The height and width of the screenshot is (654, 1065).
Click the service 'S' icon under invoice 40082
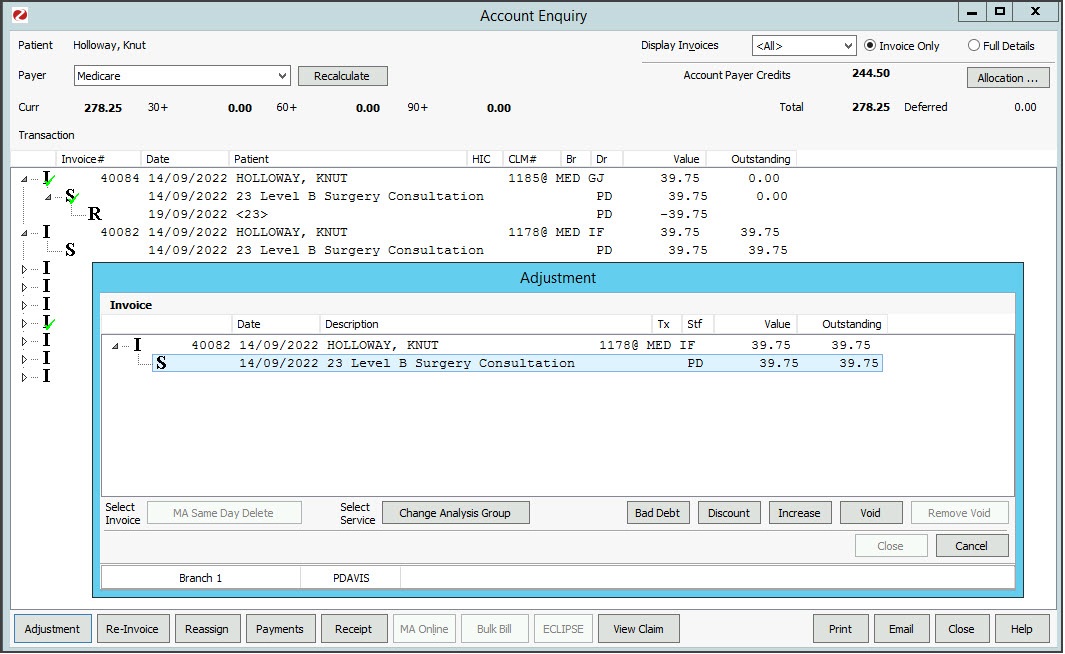point(70,250)
